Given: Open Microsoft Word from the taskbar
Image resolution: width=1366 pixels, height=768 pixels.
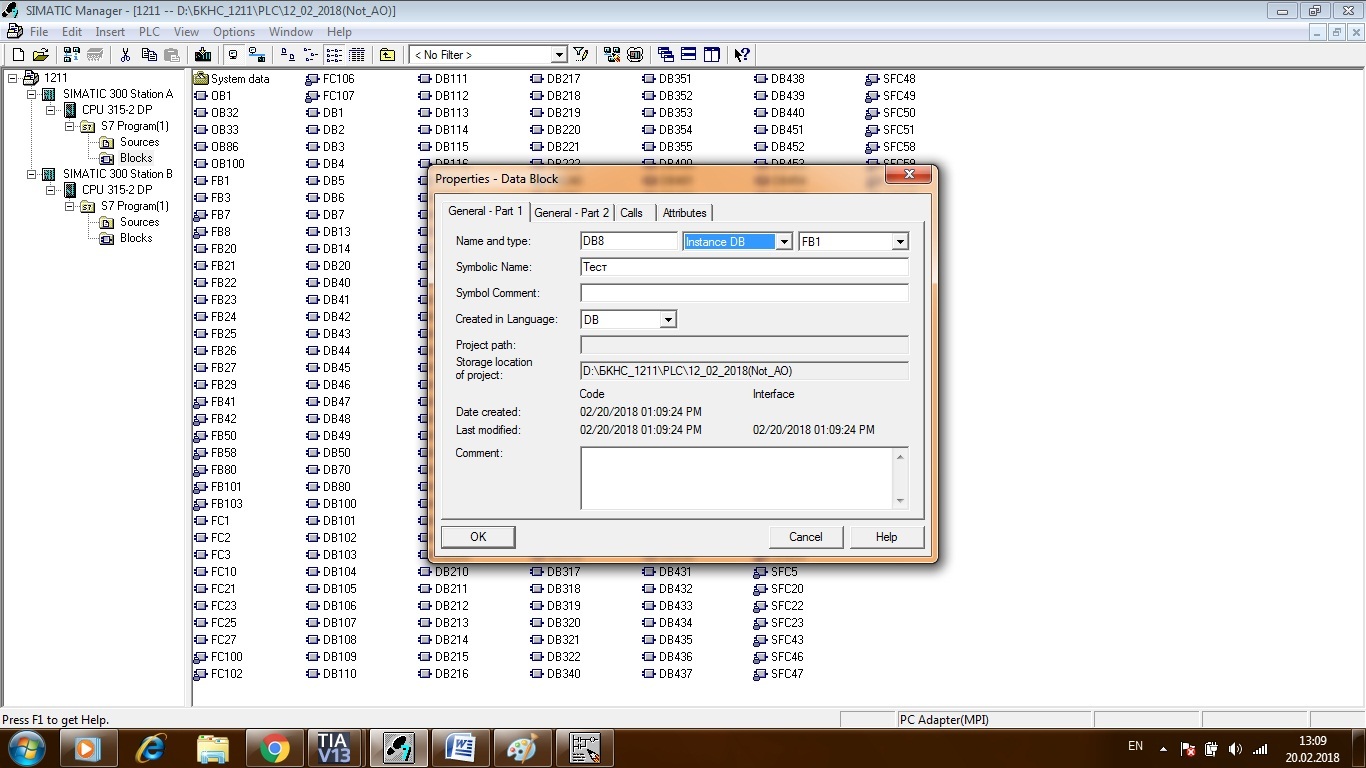Looking at the screenshot, I should coord(459,748).
